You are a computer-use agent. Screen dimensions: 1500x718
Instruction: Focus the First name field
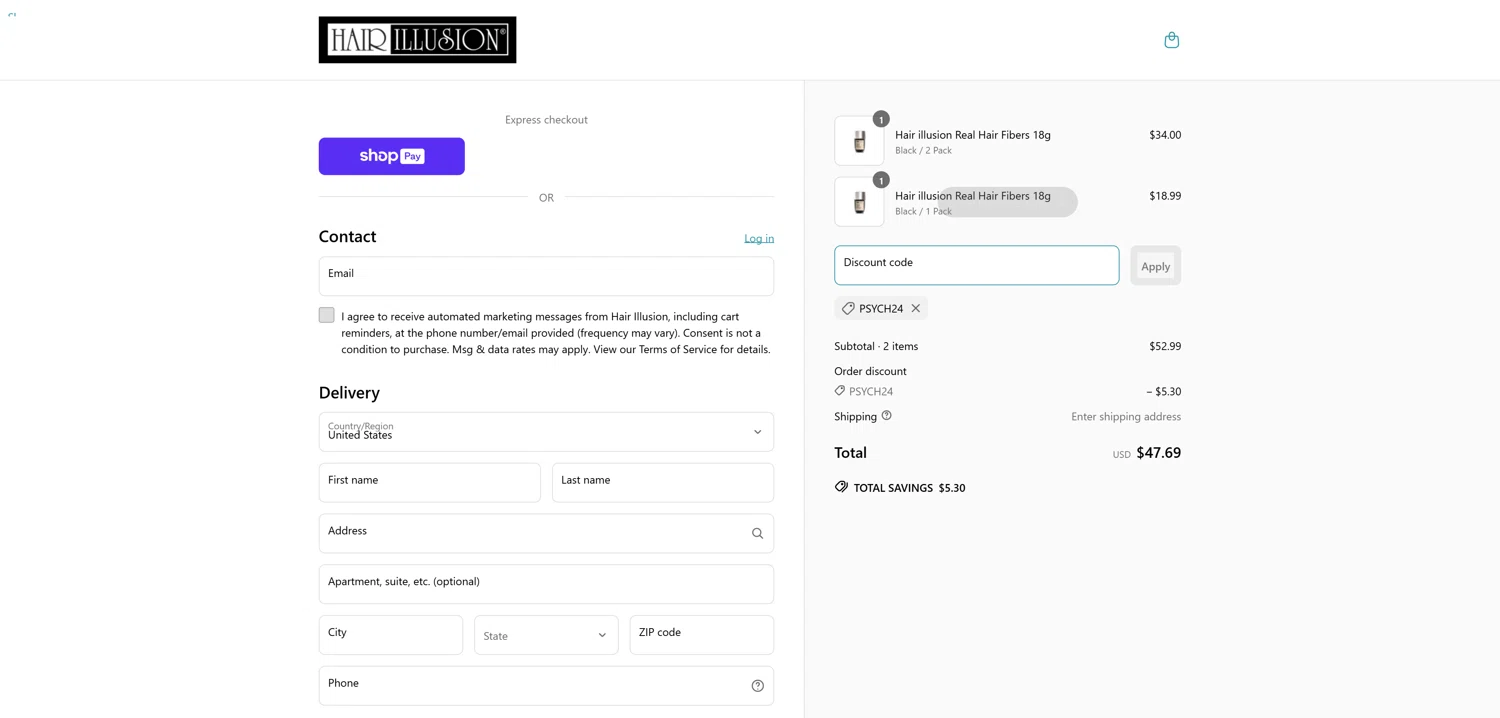pyautogui.click(x=430, y=483)
